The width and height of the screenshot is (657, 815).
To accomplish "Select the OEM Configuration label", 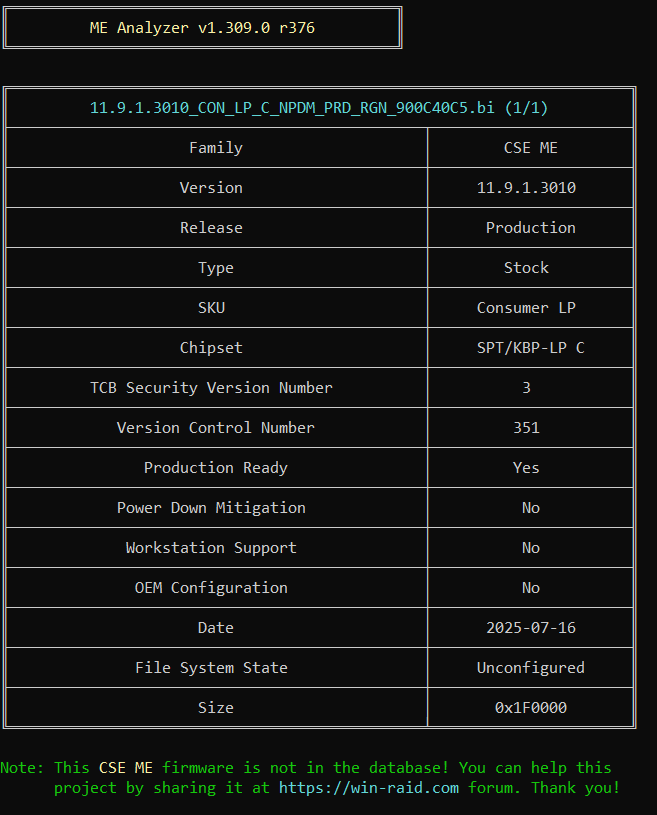I will click(211, 588).
